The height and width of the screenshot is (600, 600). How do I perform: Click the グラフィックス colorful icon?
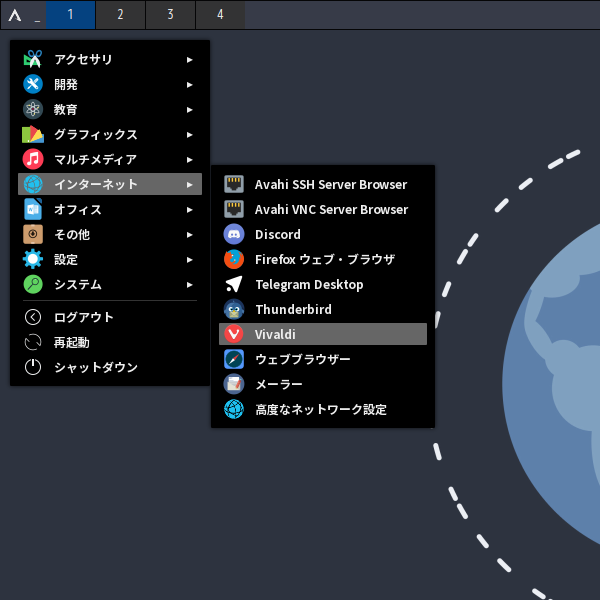tap(33, 134)
